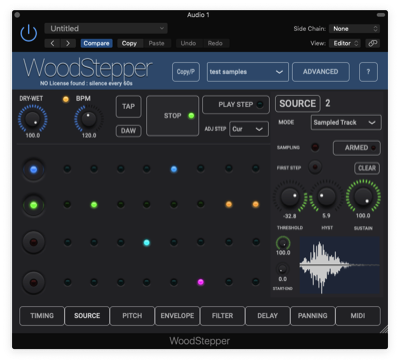
Task: Select the green second-row track button
Action: click(33, 205)
